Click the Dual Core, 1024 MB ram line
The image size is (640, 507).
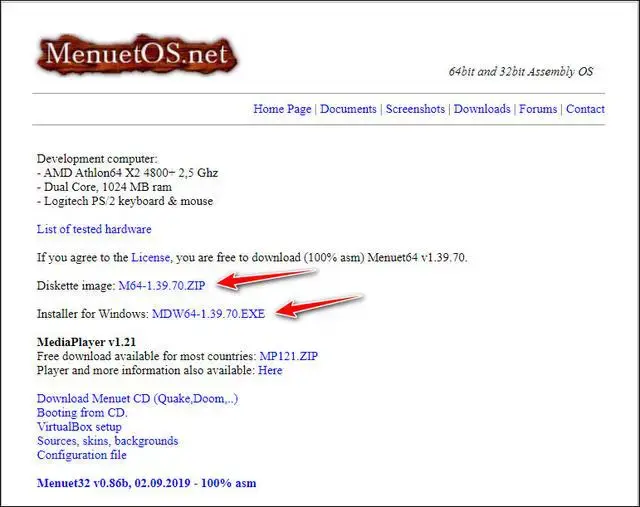coord(104,187)
